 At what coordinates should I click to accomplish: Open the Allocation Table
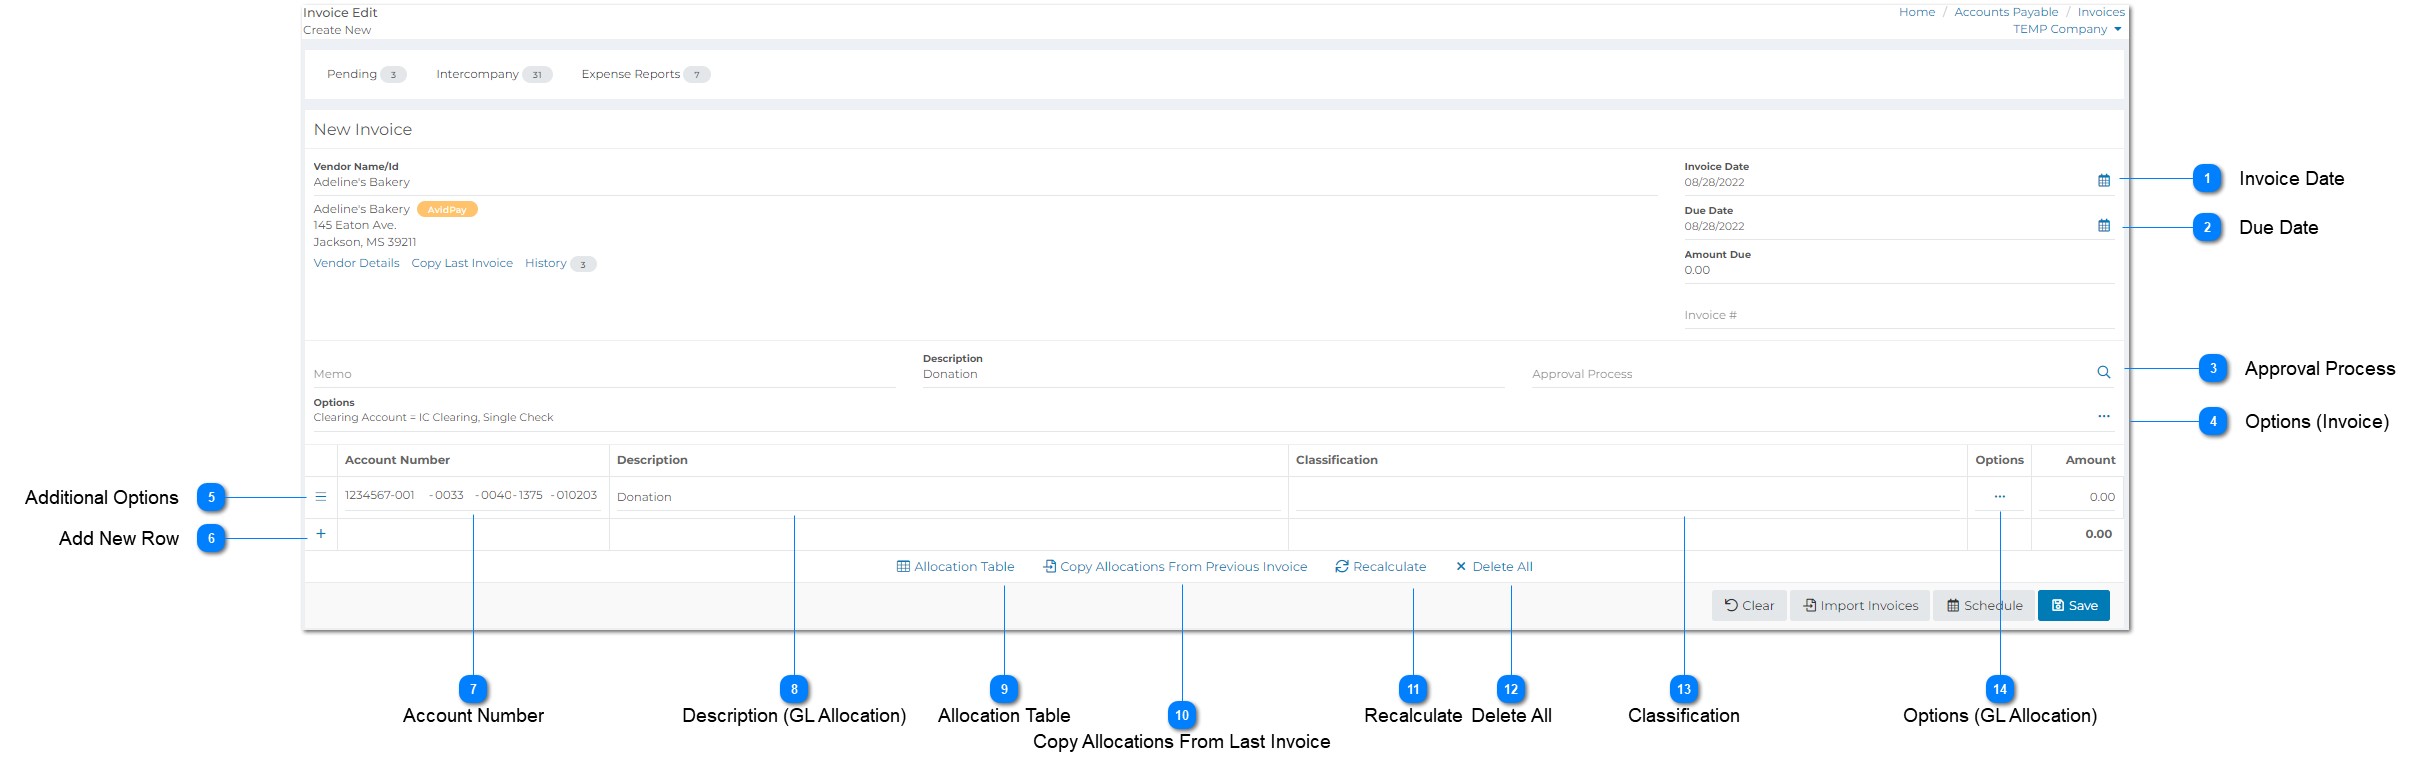tap(956, 566)
